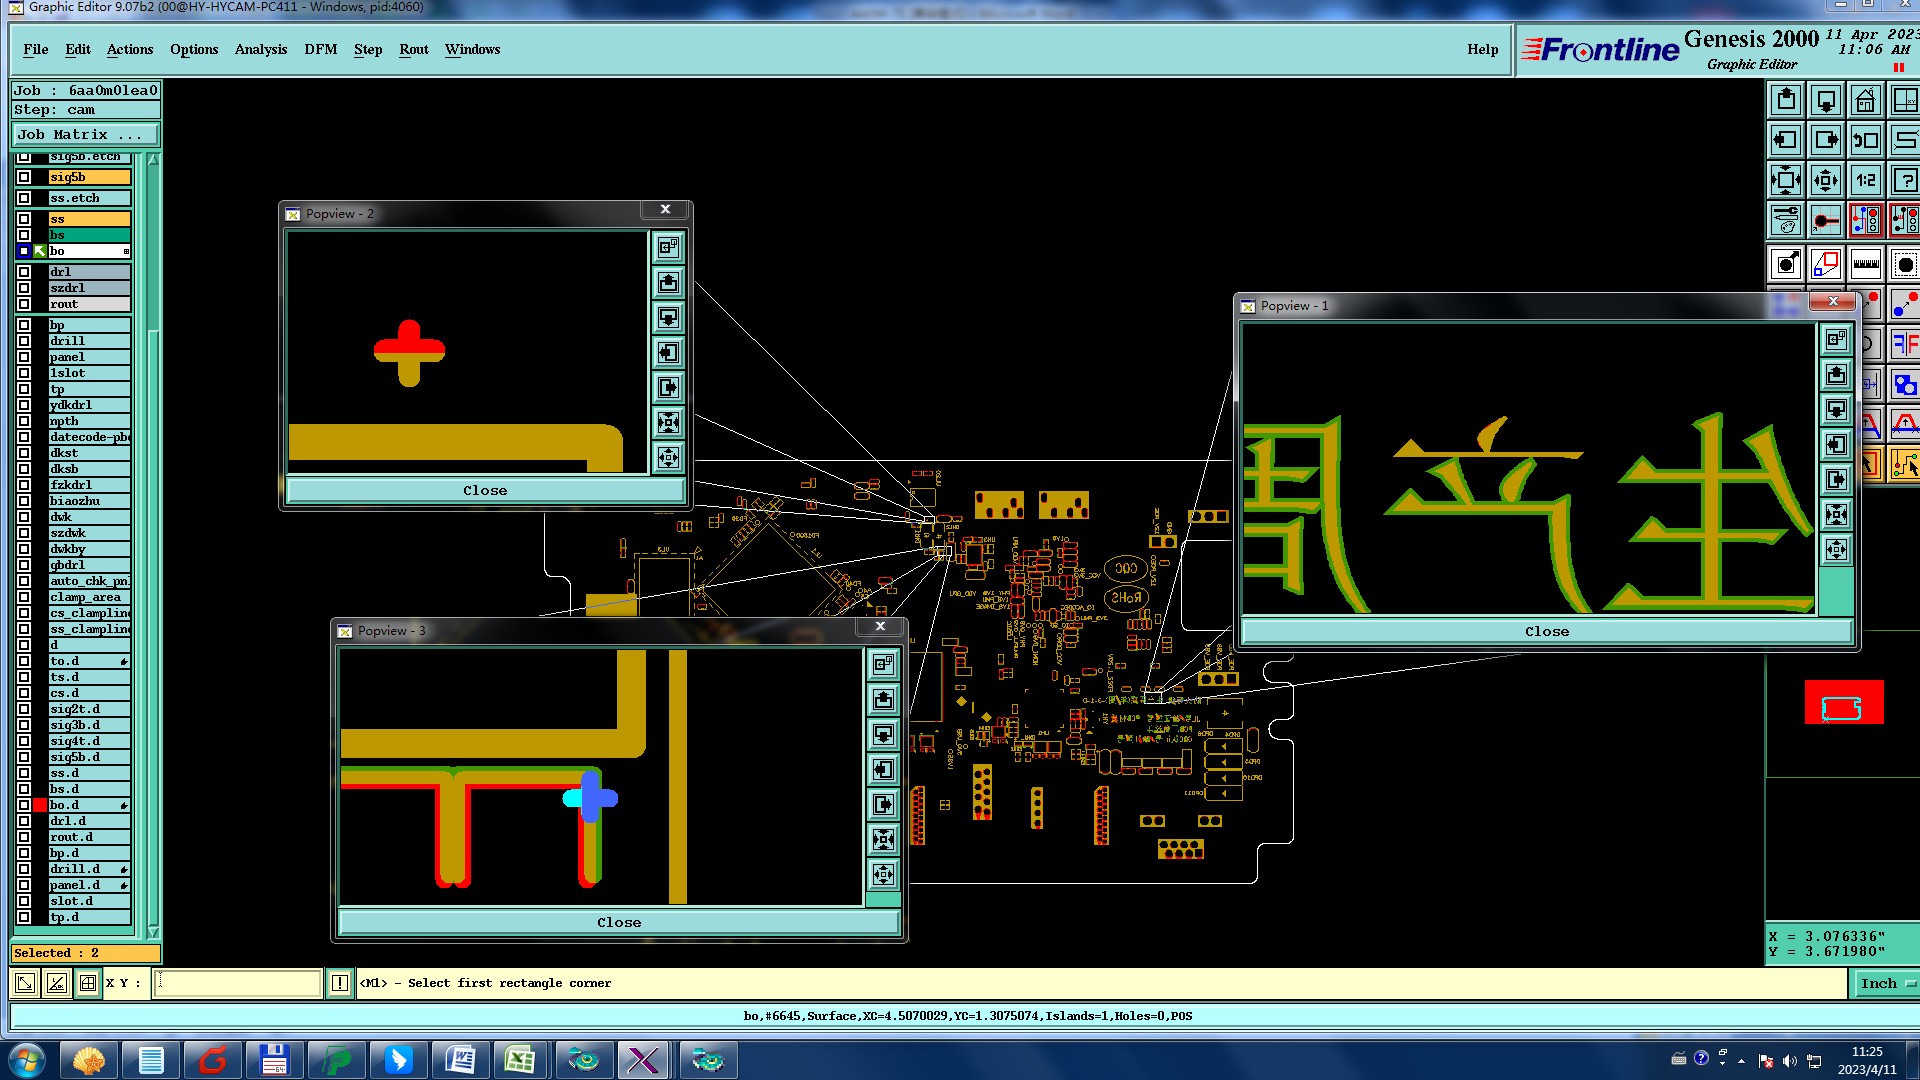Click the Home view icon
Image resolution: width=1920 pixels, height=1080 pixels.
click(1866, 101)
